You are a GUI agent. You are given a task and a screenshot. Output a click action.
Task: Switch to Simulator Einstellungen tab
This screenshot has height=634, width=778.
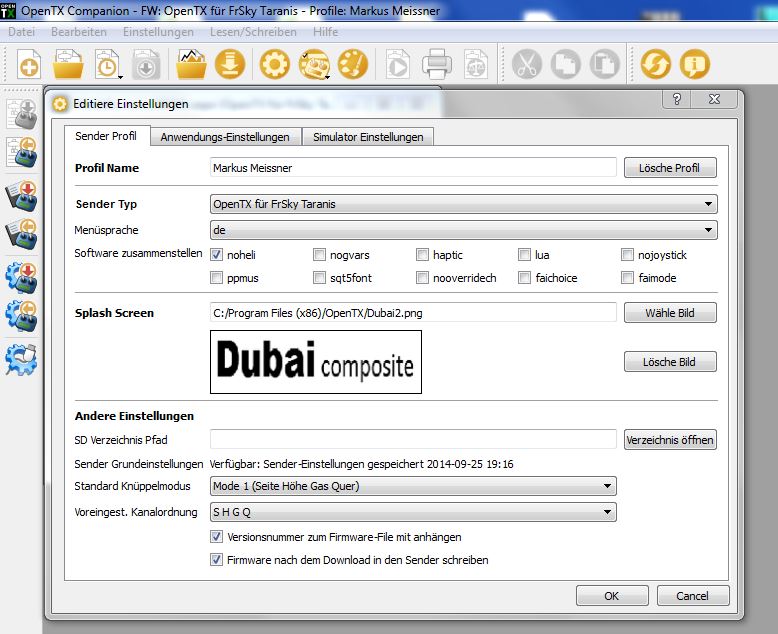tap(368, 137)
